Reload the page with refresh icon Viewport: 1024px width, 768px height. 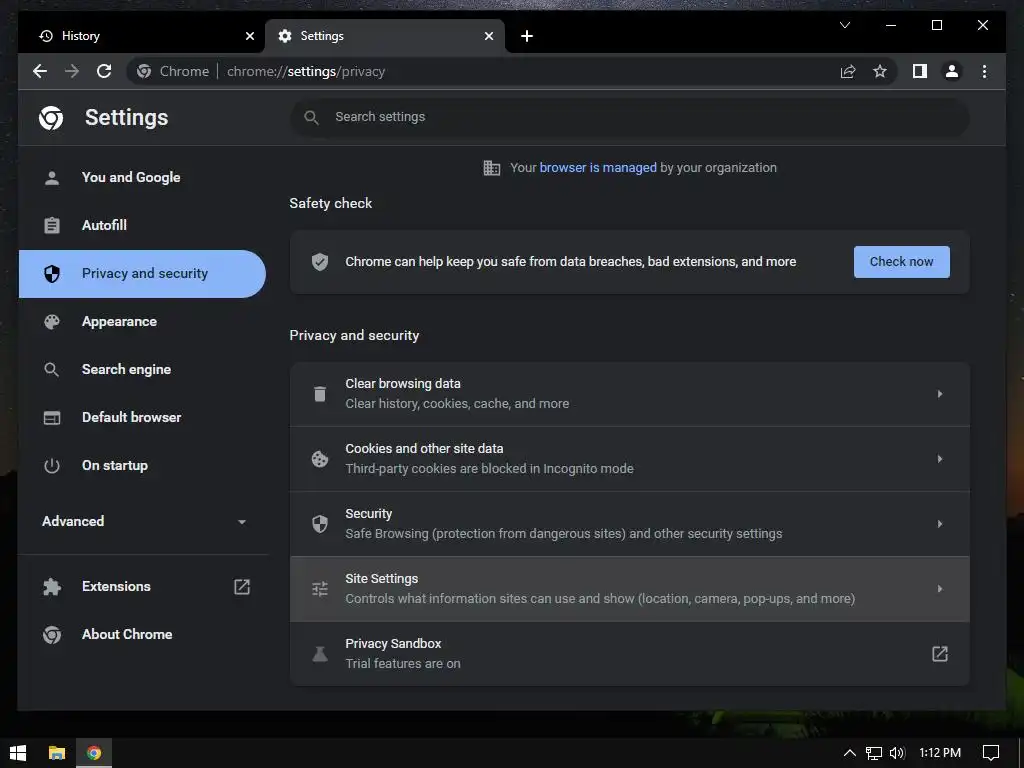click(x=104, y=71)
